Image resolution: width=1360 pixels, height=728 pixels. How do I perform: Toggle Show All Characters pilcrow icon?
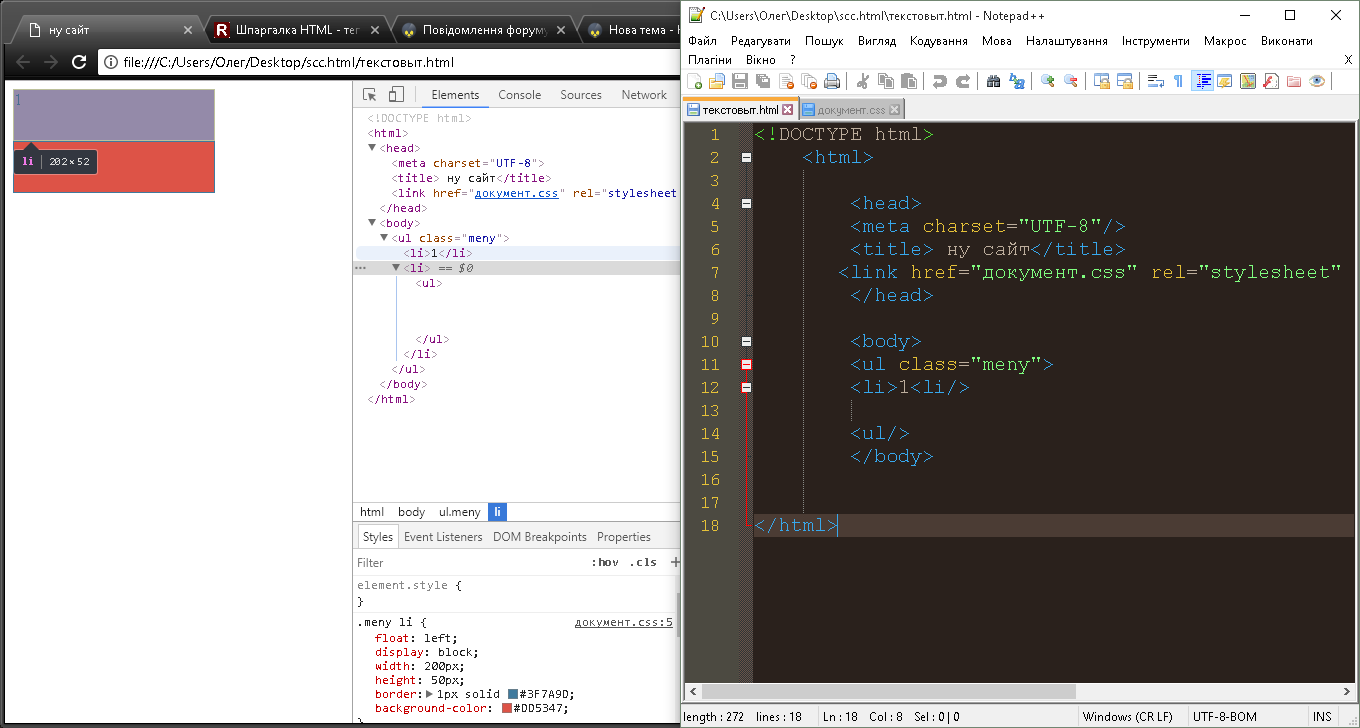[1178, 82]
